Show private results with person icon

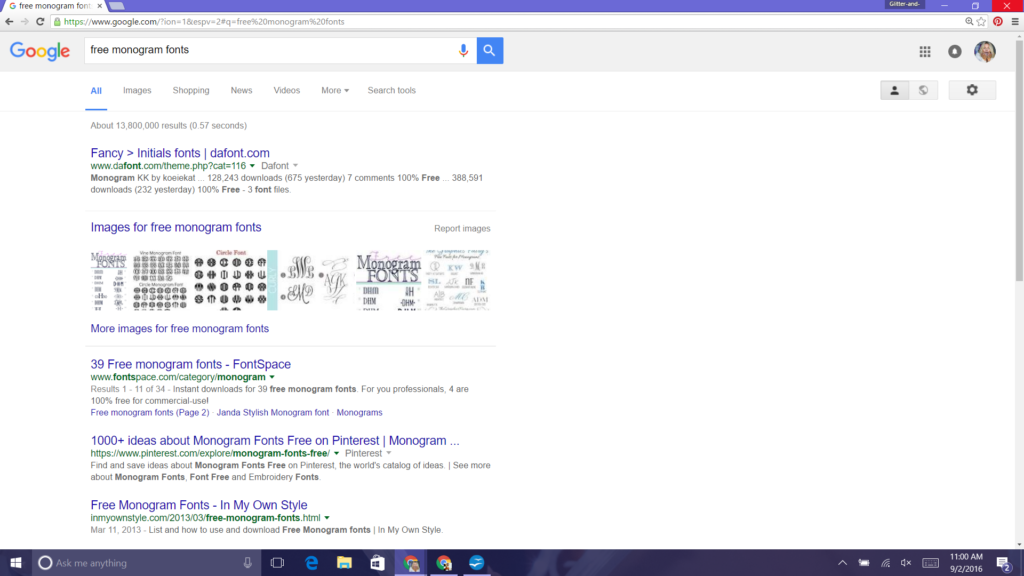tap(895, 90)
